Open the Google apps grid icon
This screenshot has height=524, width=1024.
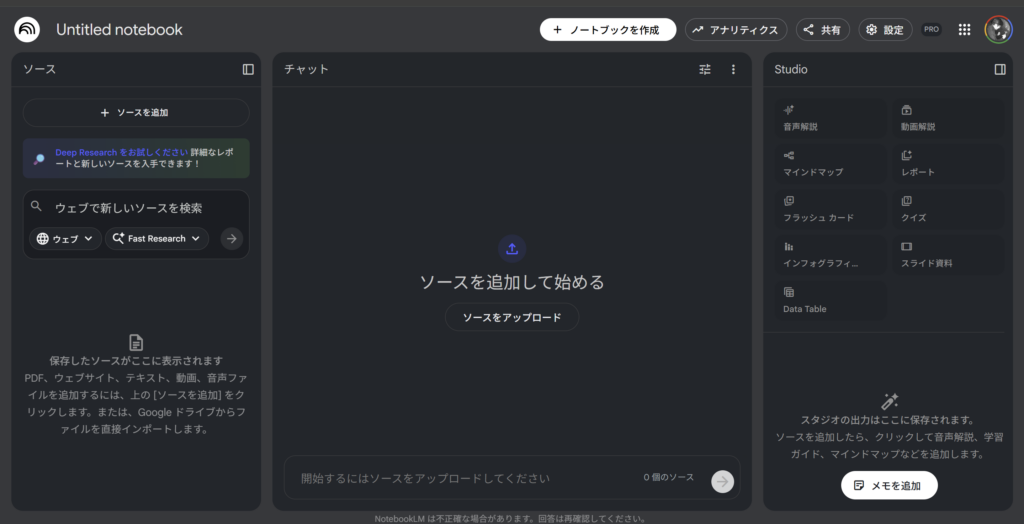coord(964,30)
